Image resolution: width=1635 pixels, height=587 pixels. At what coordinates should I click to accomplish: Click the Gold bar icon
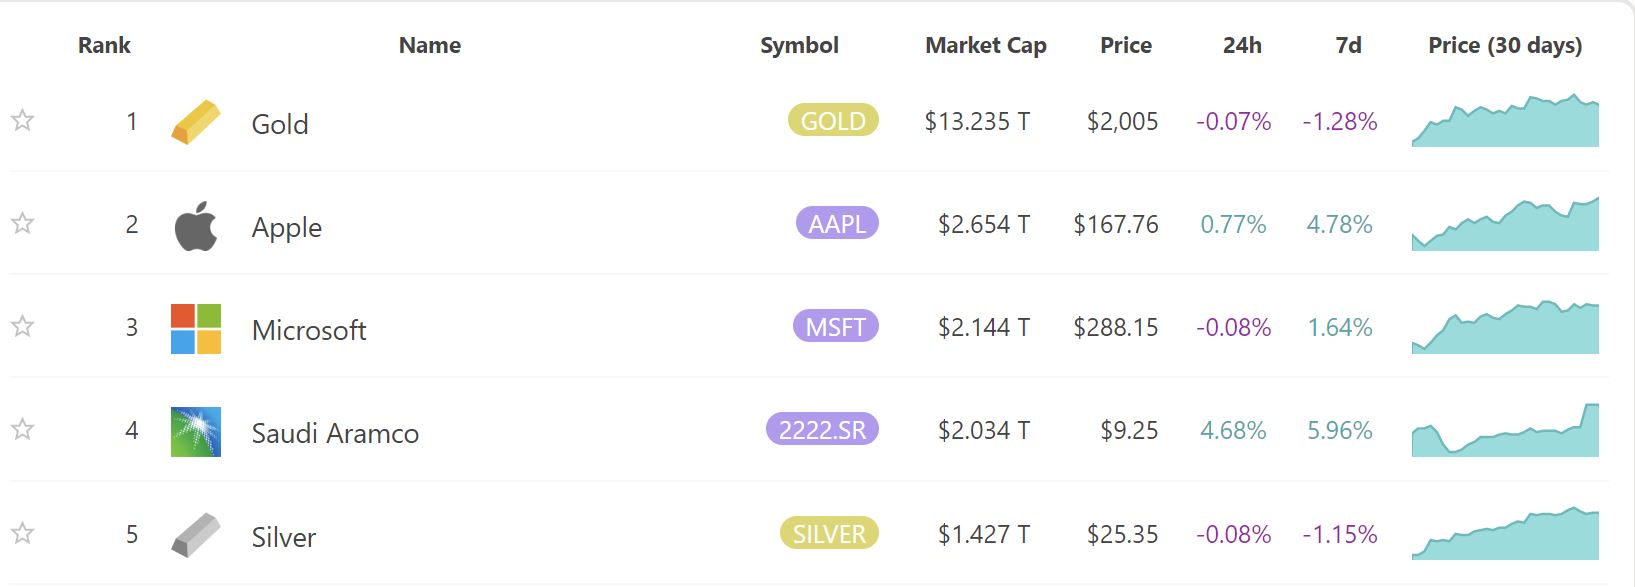[196, 122]
